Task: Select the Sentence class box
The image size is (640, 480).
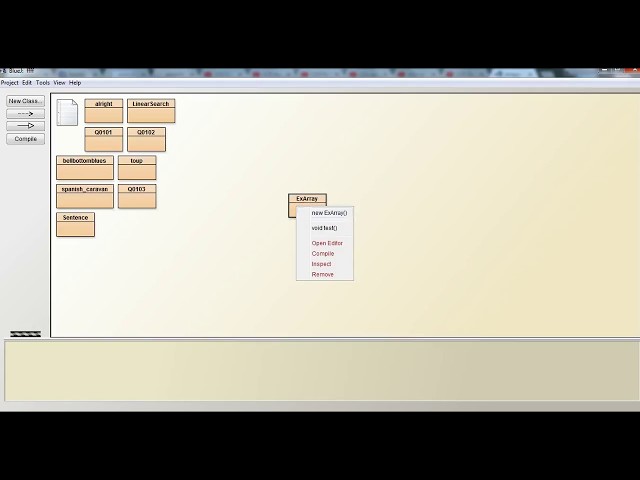Action: (76, 224)
